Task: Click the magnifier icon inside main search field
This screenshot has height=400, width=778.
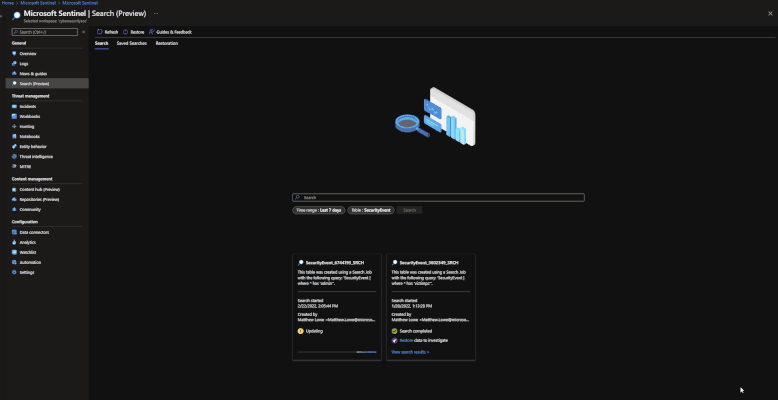Action: coord(297,198)
